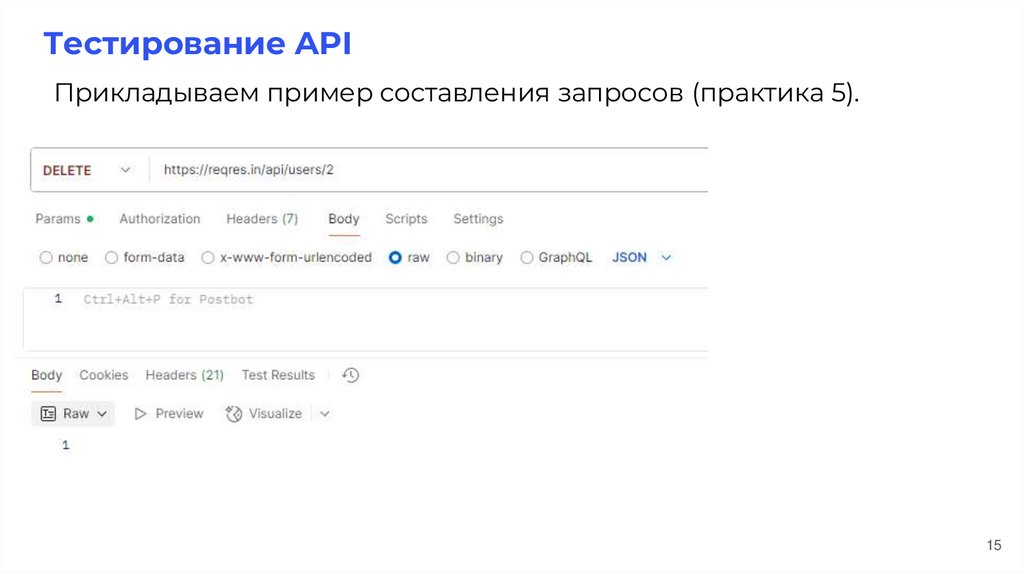Select the GraphQL body radio option
The height and width of the screenshot is (574, 1024).
[x=526, y=258]
